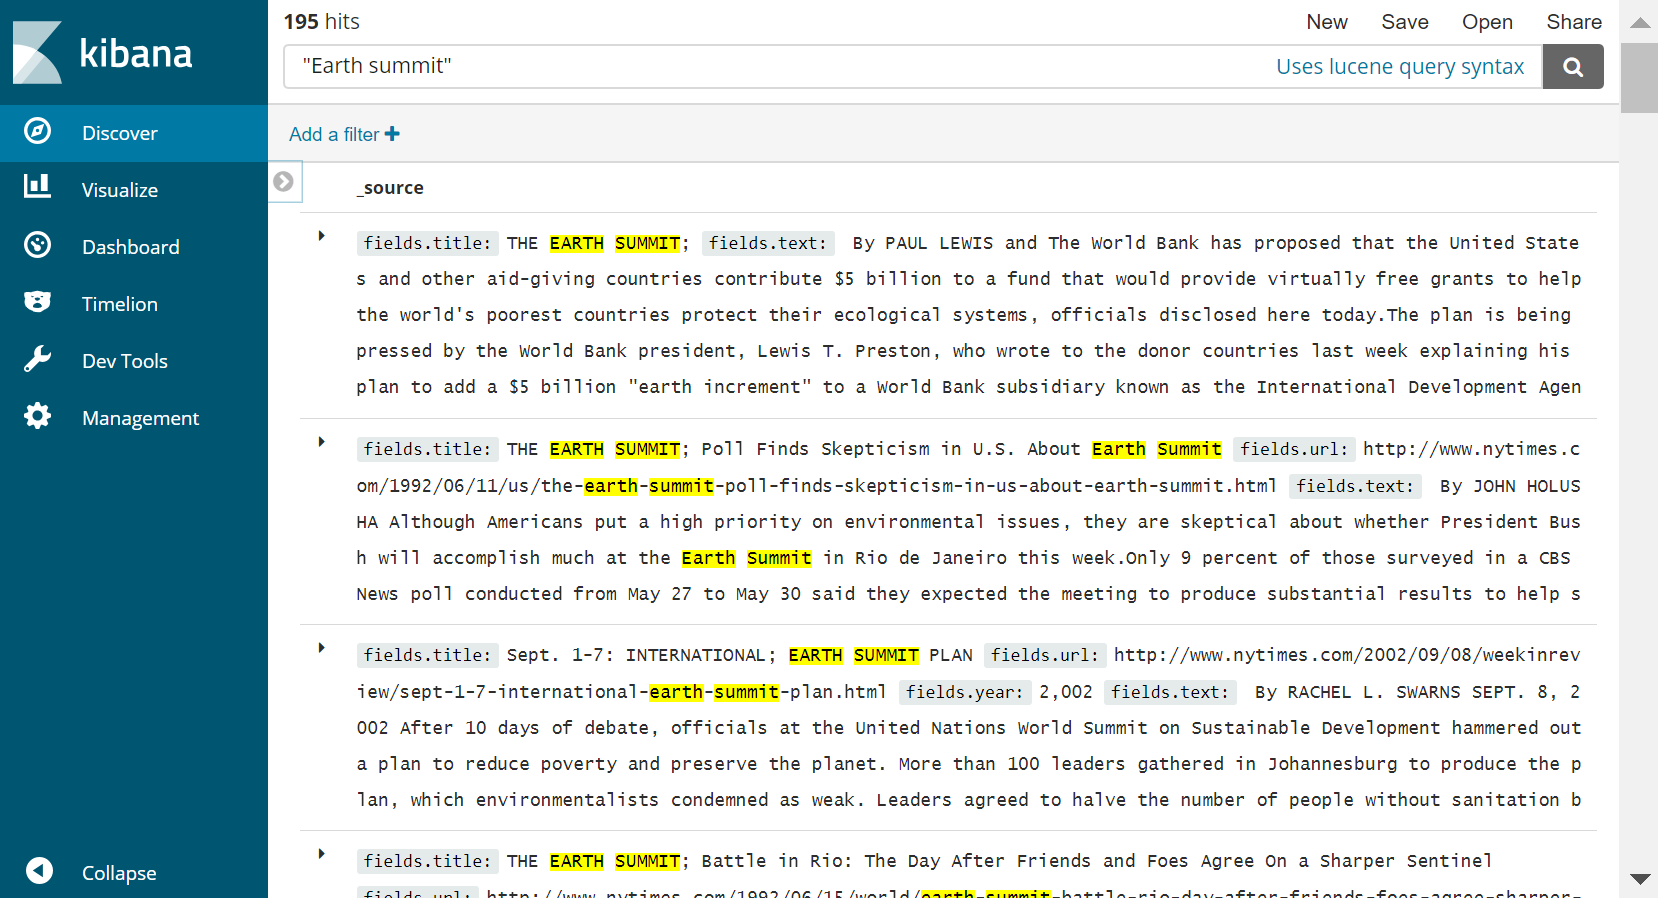Open Management settings
Screen dimensions: 1658x898
pyautogui.click(x=141, y=418)
